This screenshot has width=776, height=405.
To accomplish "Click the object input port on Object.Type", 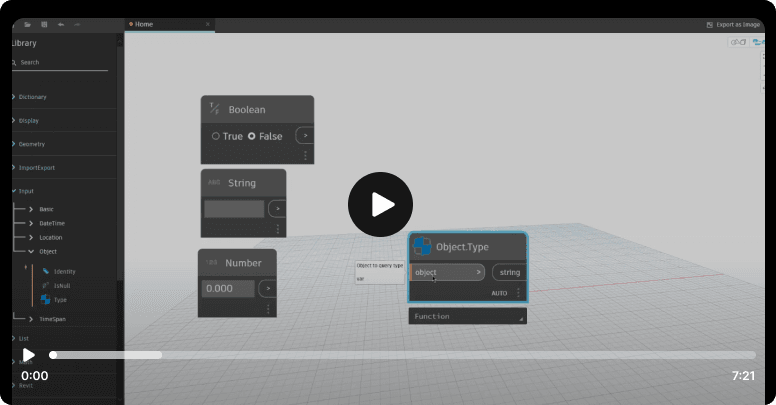I will tap(447, 272).
